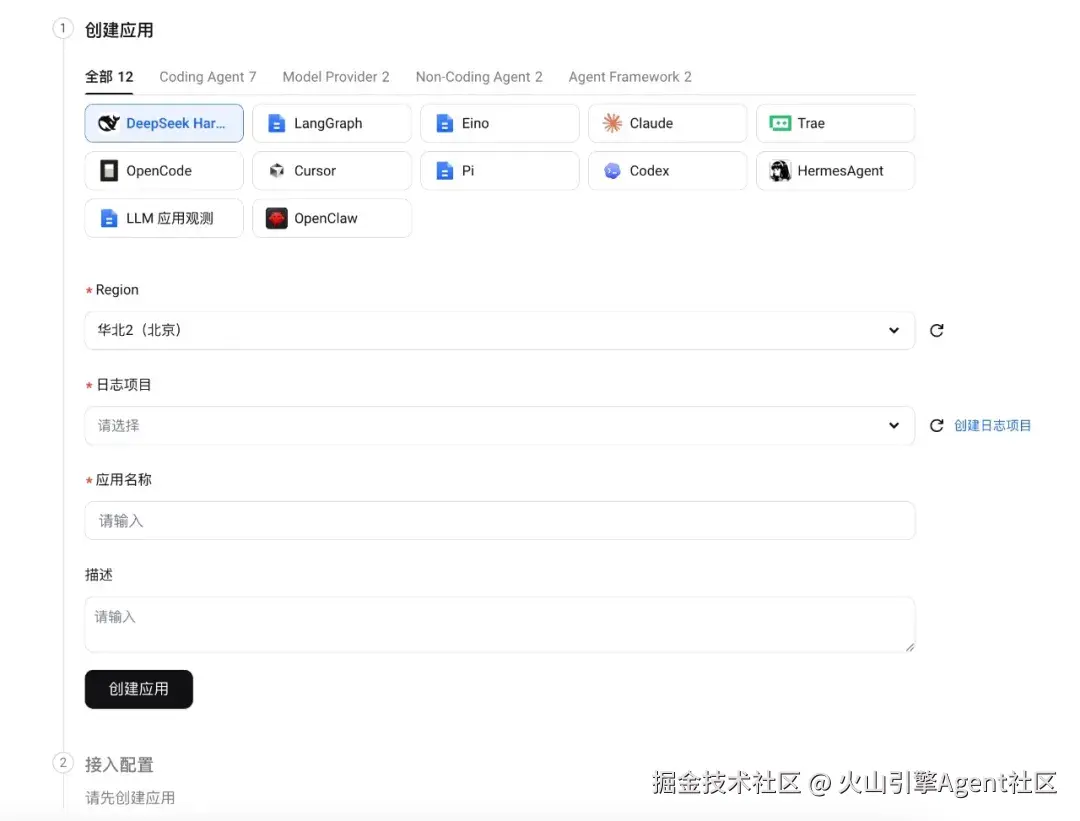The width and height of the screenshot is (1080, 821).
Task: Choose the Pi card label
Action: (468, 171)
